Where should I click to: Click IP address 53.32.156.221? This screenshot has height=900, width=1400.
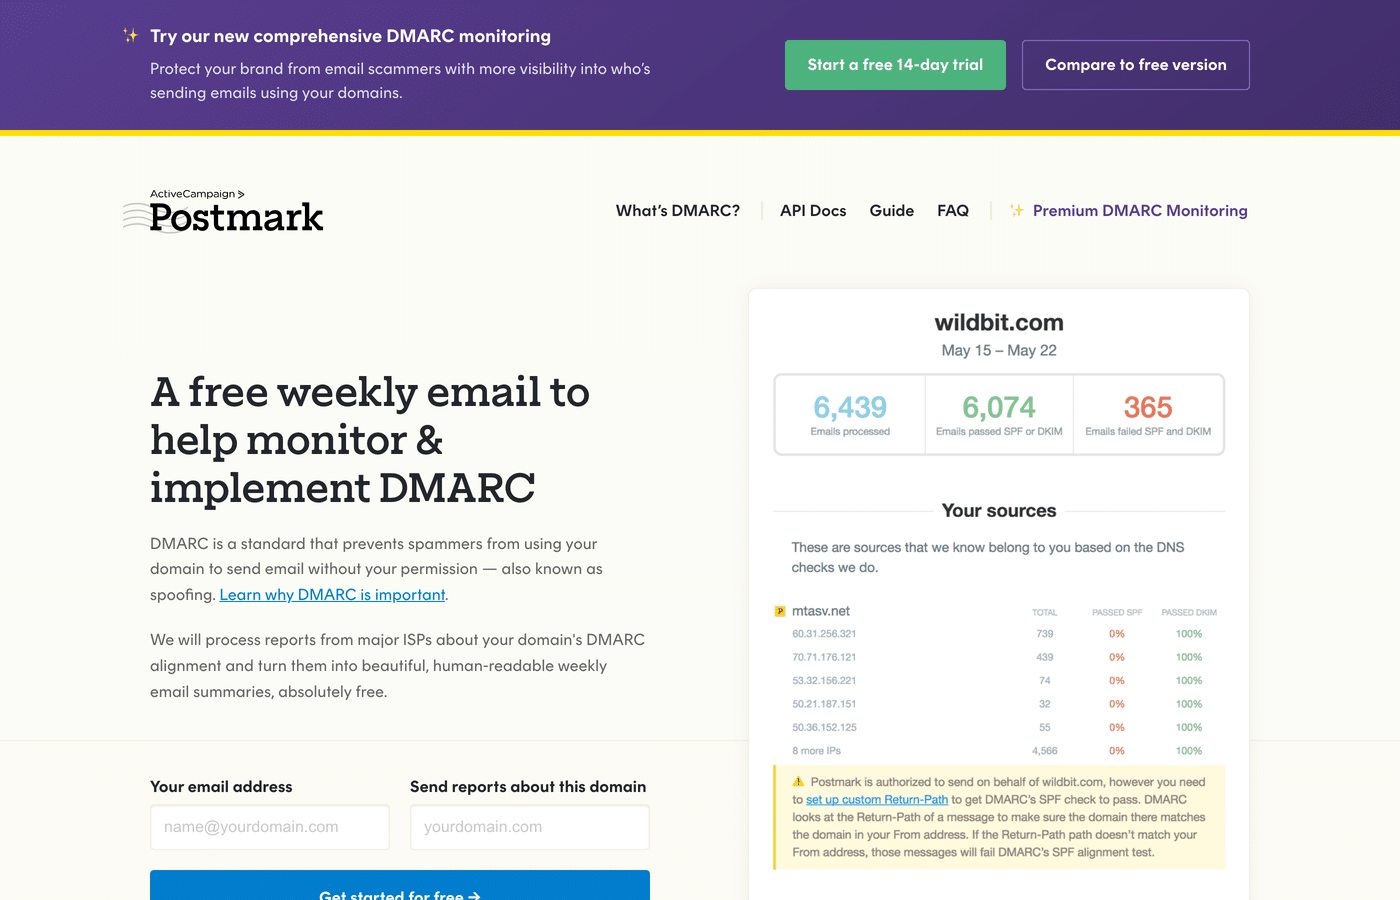point(824,681)
